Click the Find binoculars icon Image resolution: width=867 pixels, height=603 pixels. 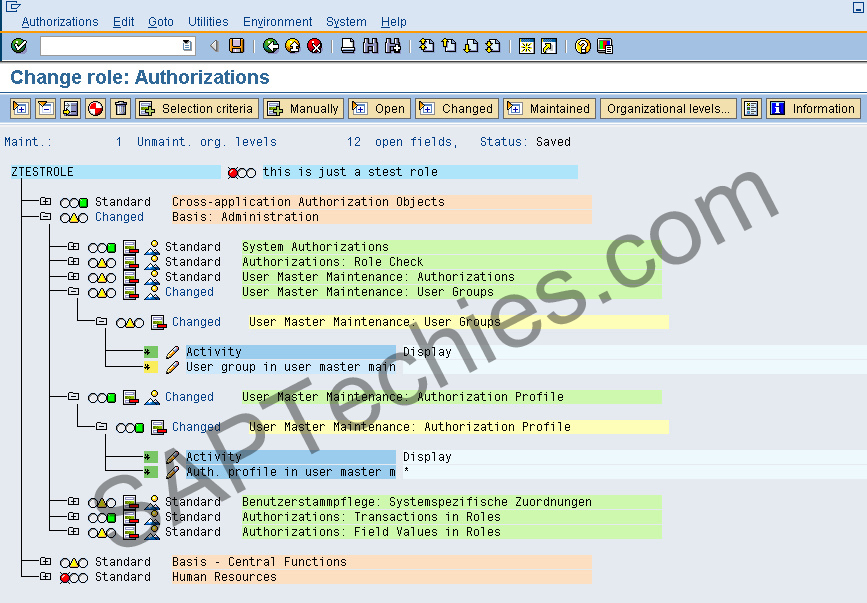tap(372, 46)
